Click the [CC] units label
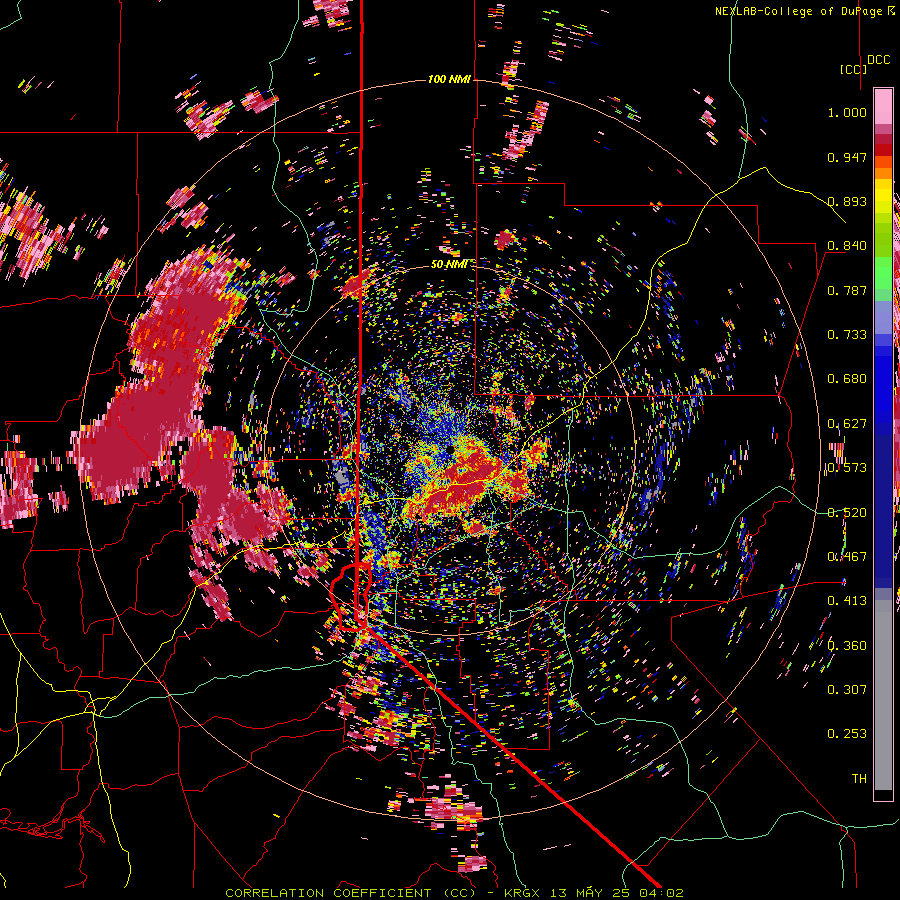This screenshot has height=900, width=900. (853, 69)
